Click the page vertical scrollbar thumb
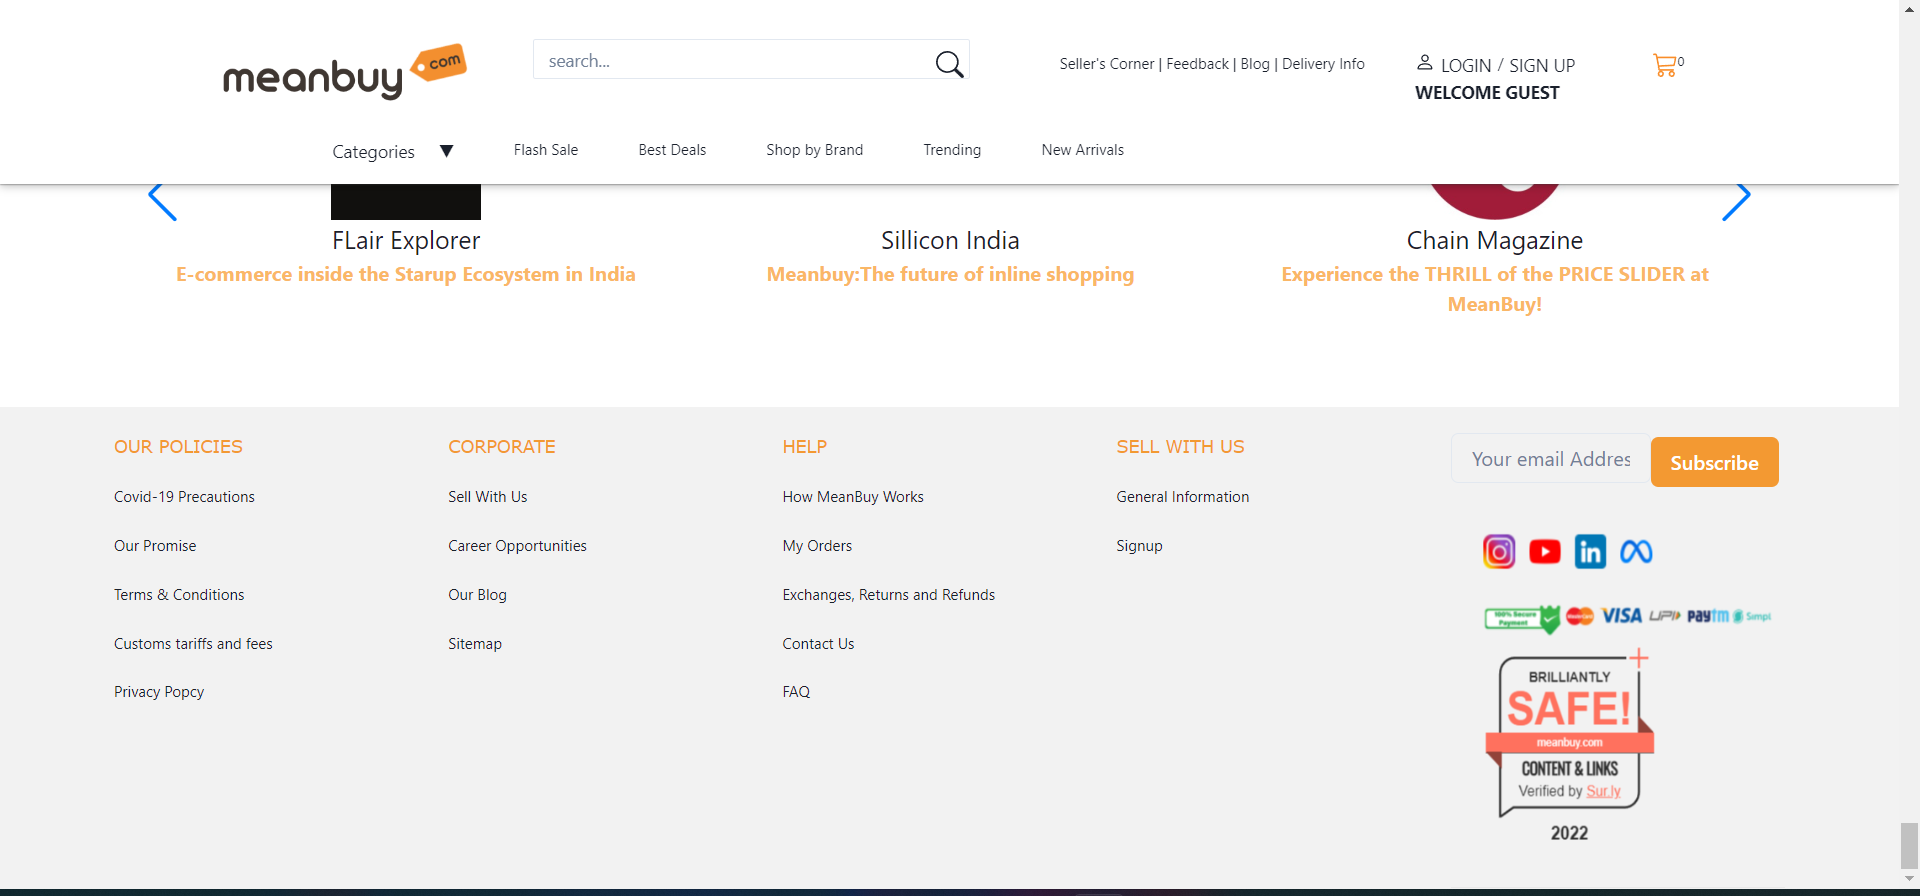The image size is (1920, 896). (1909, 846)
